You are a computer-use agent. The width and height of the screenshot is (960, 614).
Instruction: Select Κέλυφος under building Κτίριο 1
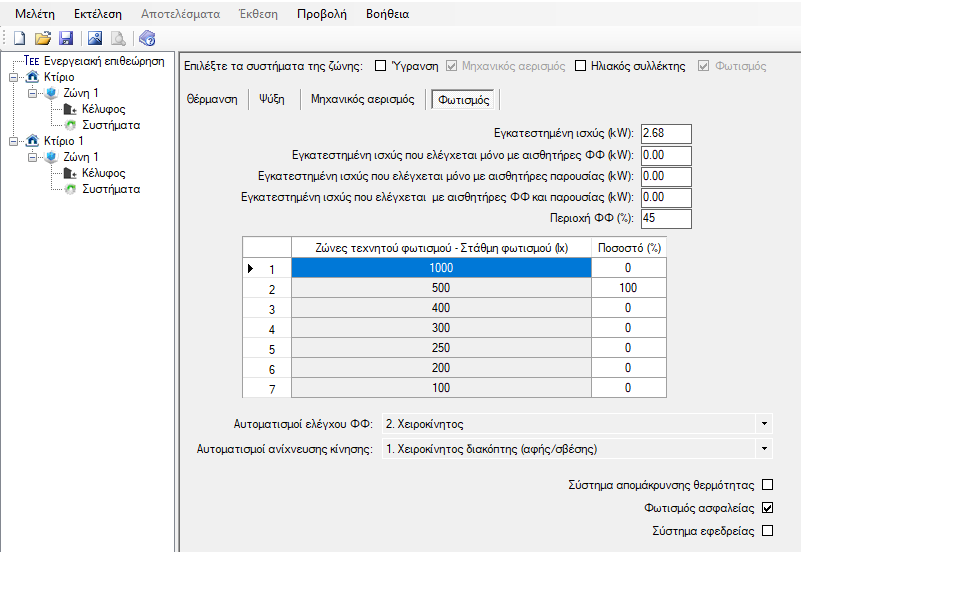pos(103,173)
